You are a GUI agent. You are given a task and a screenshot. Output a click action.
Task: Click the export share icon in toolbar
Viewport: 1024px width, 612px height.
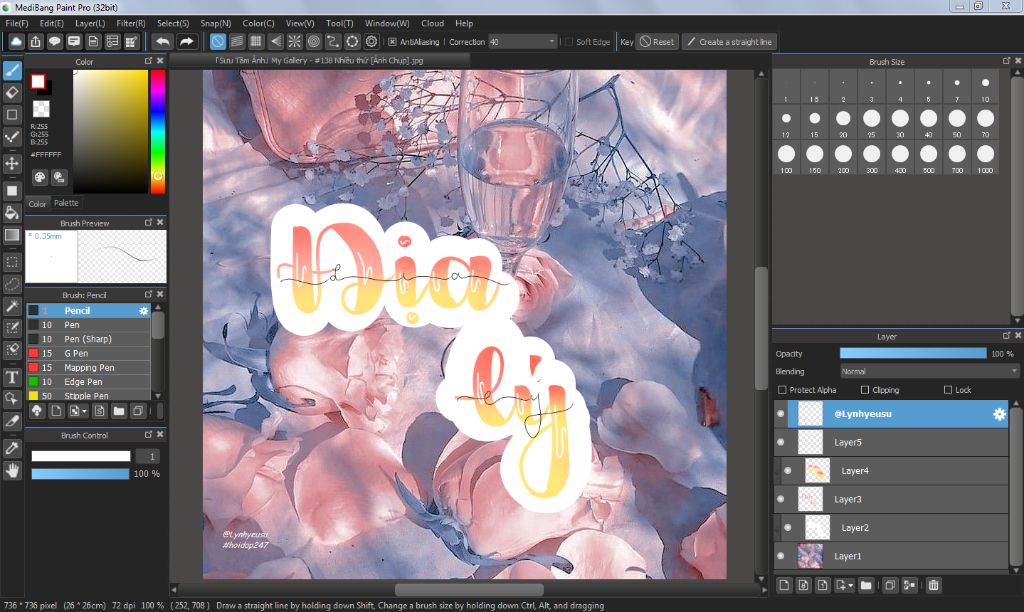click(x=35, y=42)
